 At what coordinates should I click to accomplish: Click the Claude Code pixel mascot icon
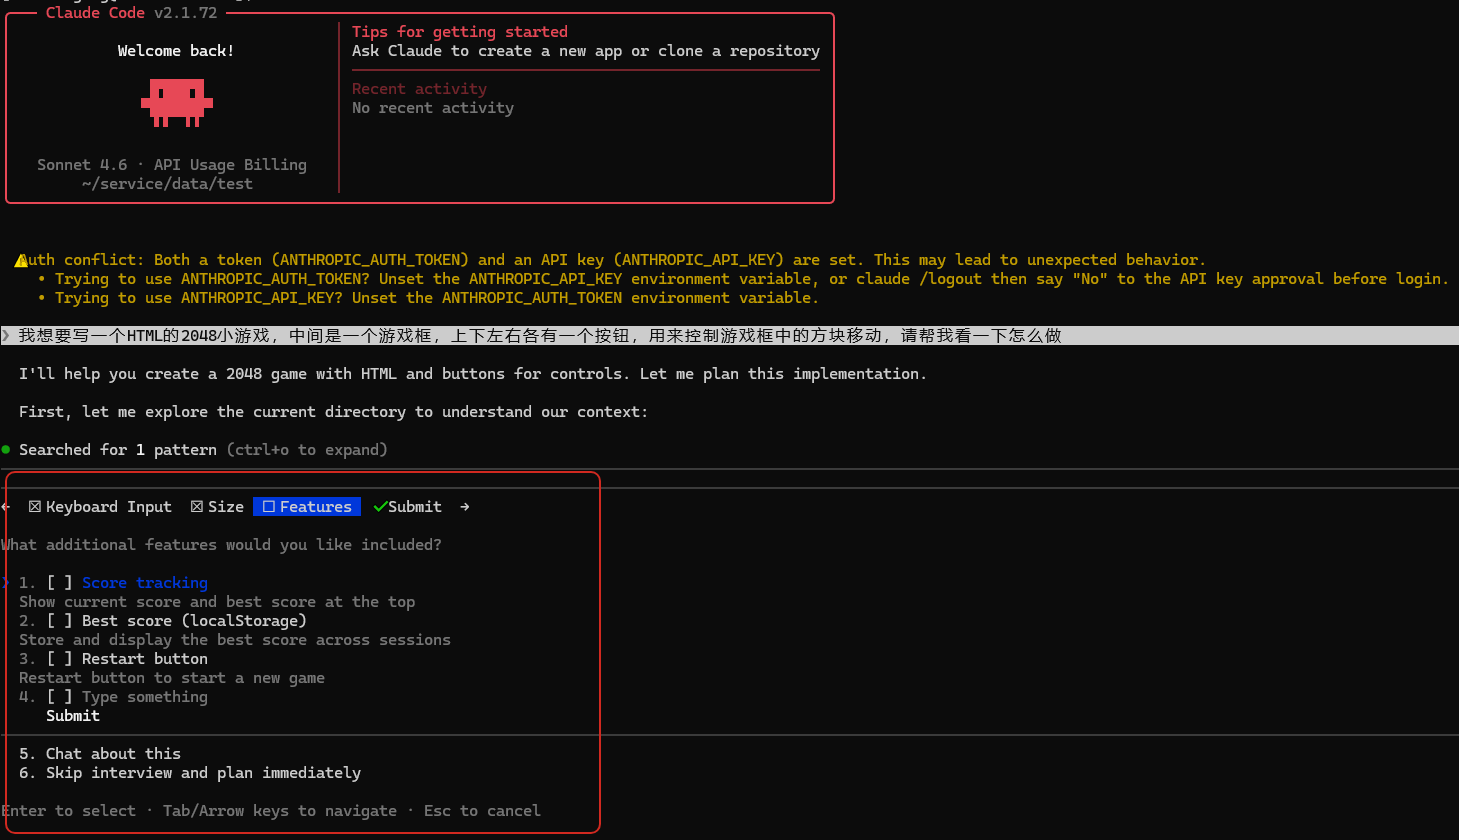click(x=176, y=103)
